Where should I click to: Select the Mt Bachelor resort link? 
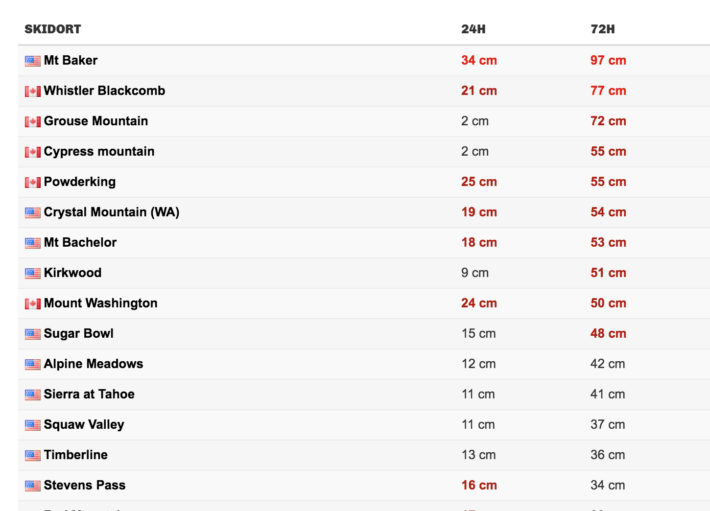click(x=80, y=242)
